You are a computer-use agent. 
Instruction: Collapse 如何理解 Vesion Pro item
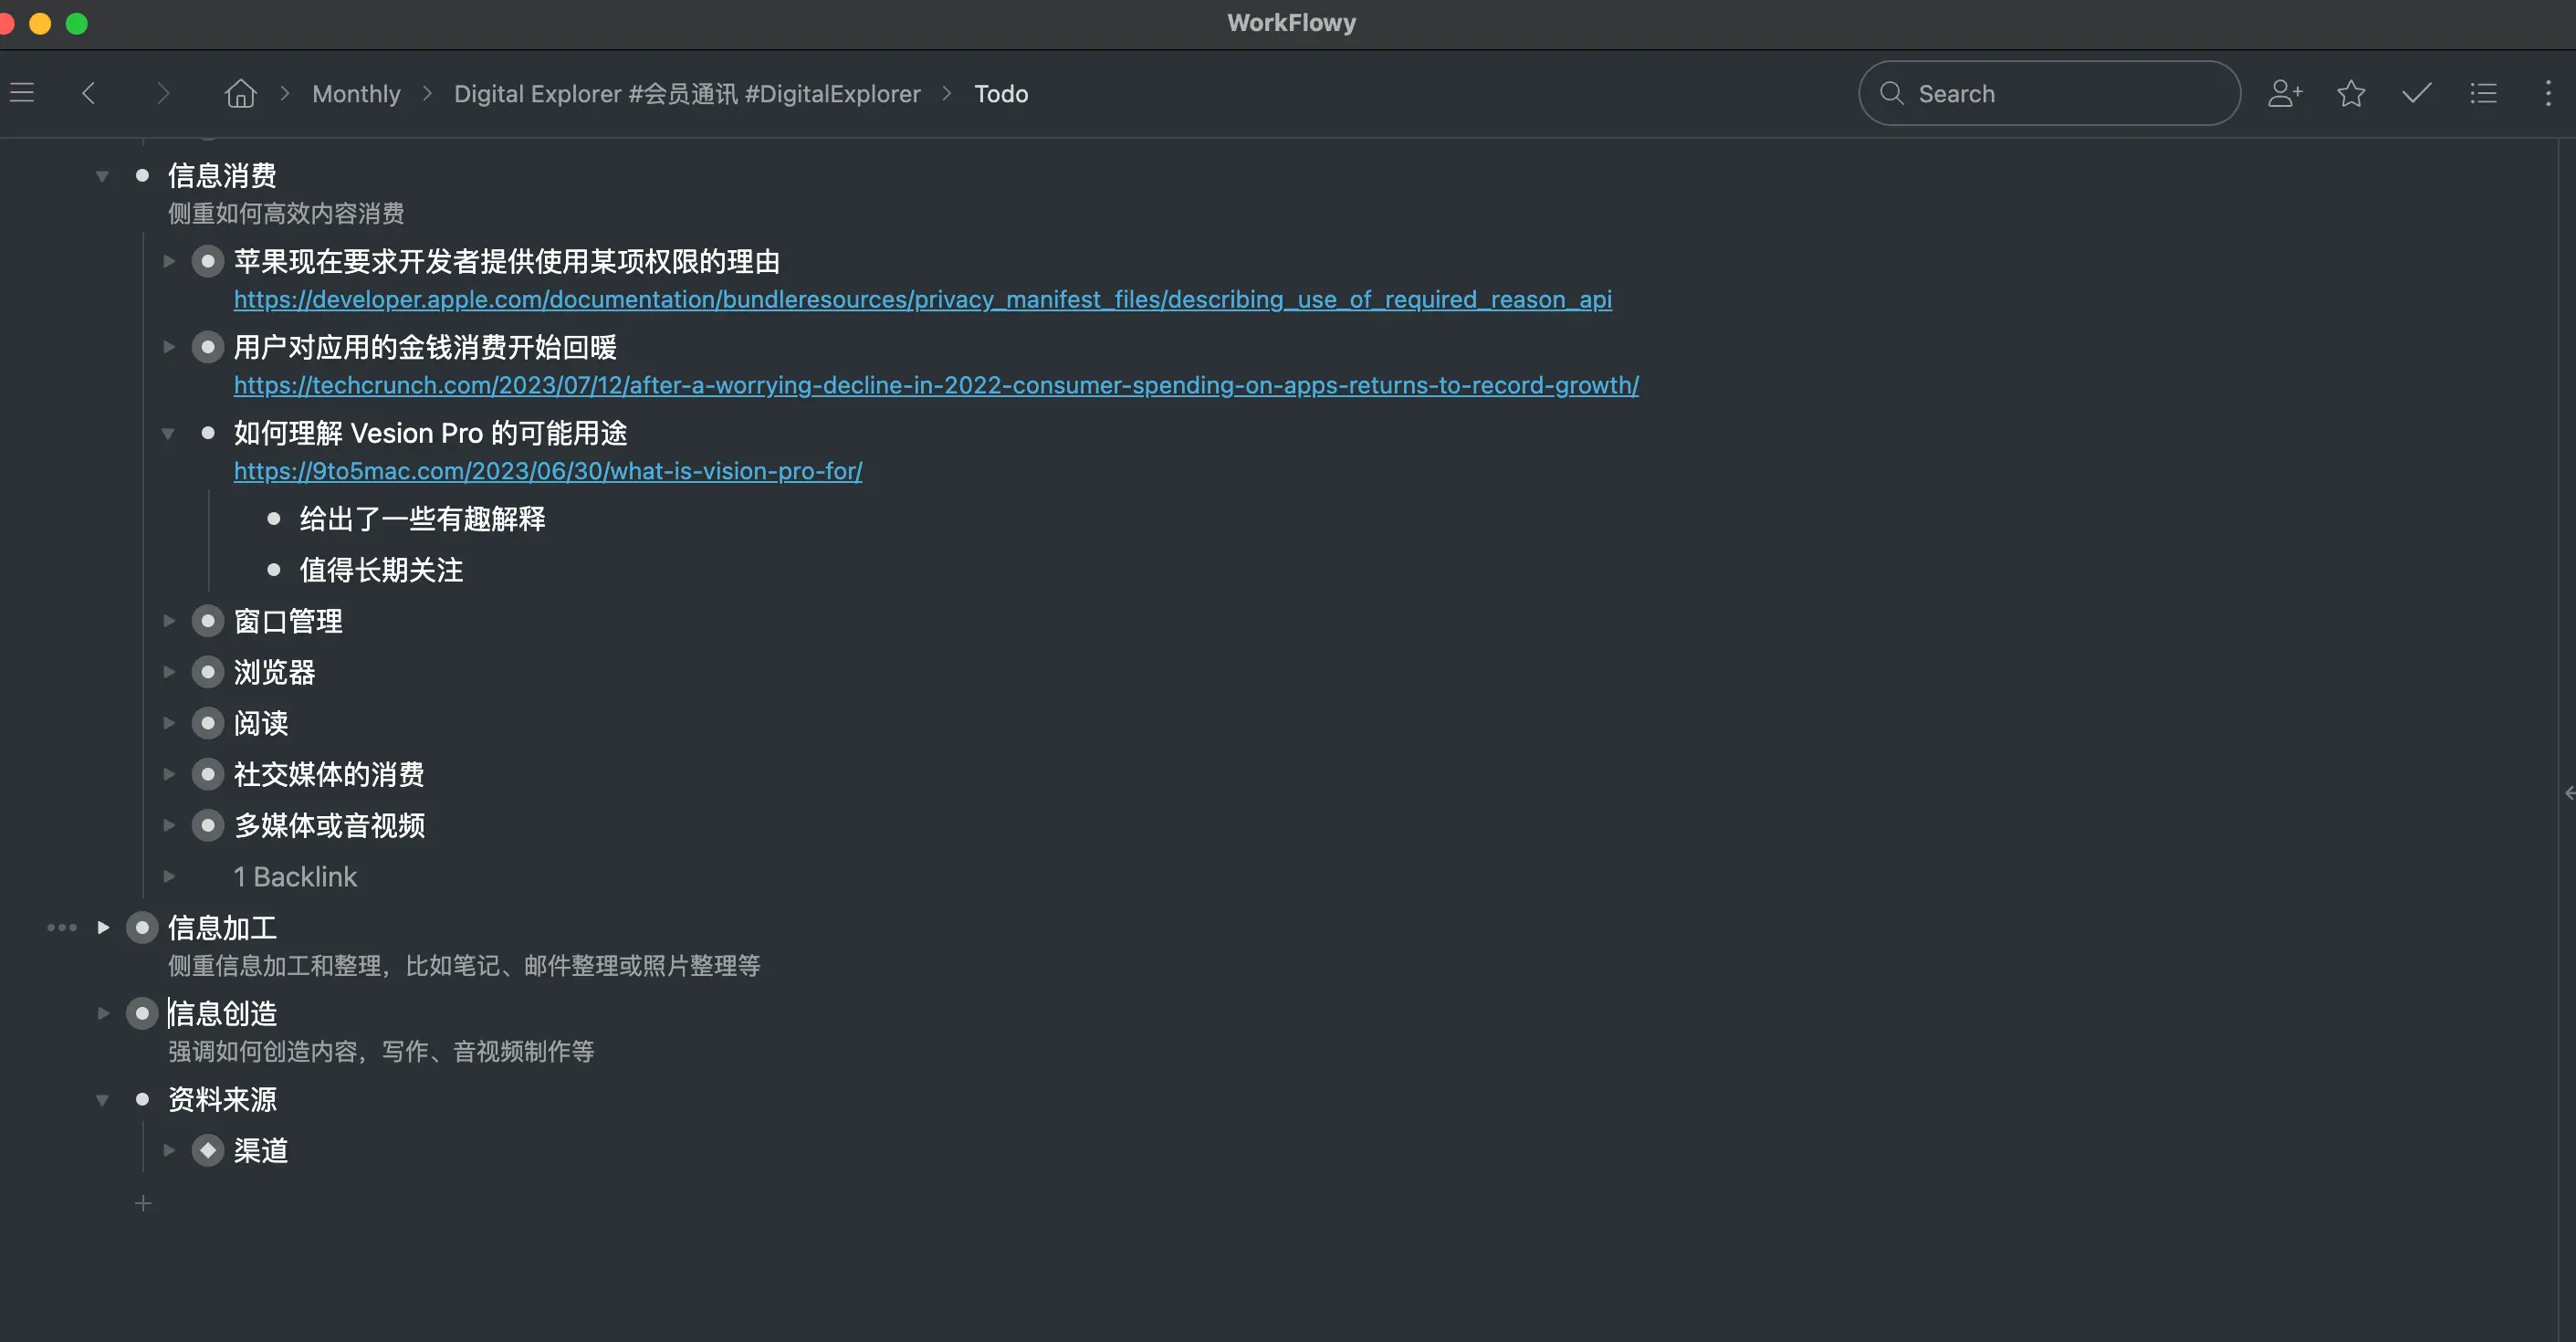tap(169, 433)
